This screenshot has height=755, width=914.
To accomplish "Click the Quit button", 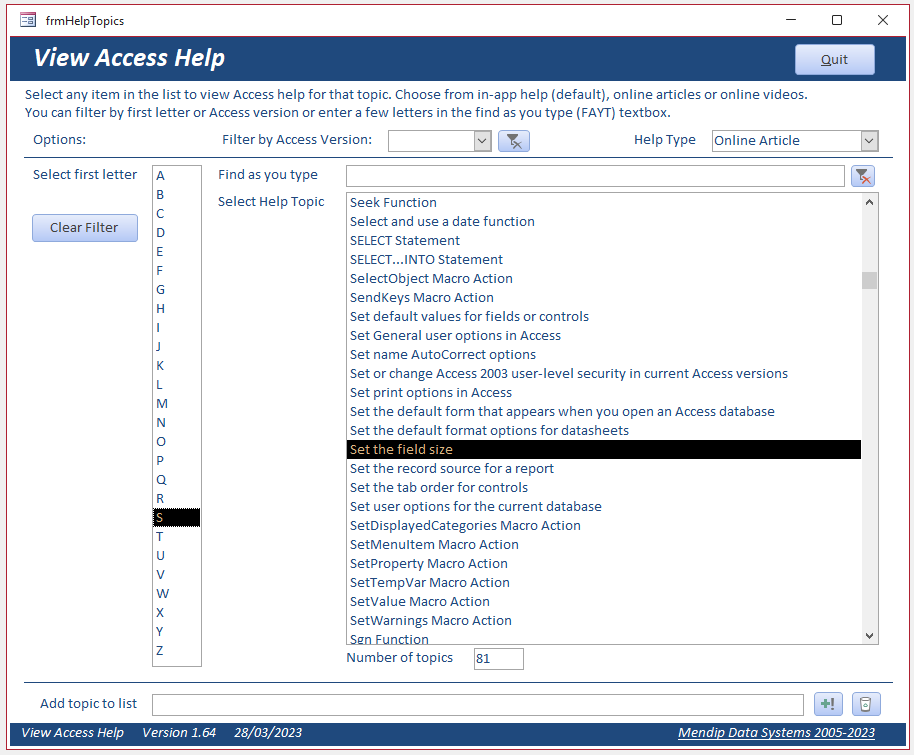I will pos(834,59).
